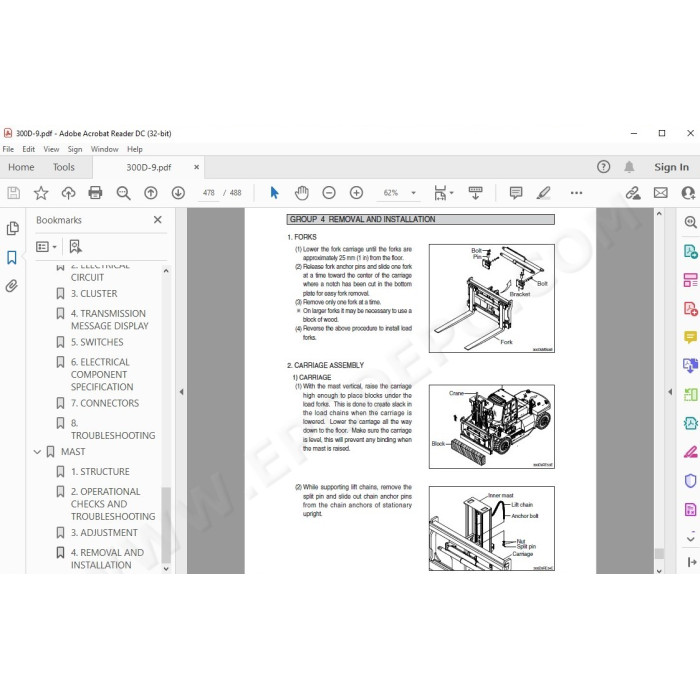Open Page Thumbnails panel icon

click(12, 228)
